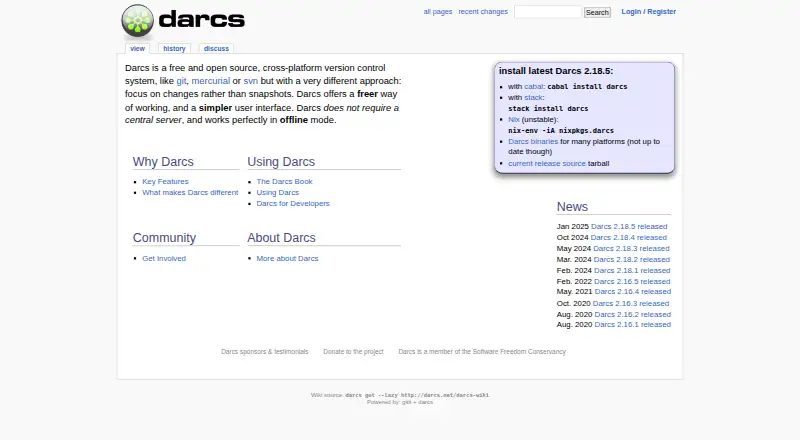Click the Why Darcs heading

tap(163, 162)
